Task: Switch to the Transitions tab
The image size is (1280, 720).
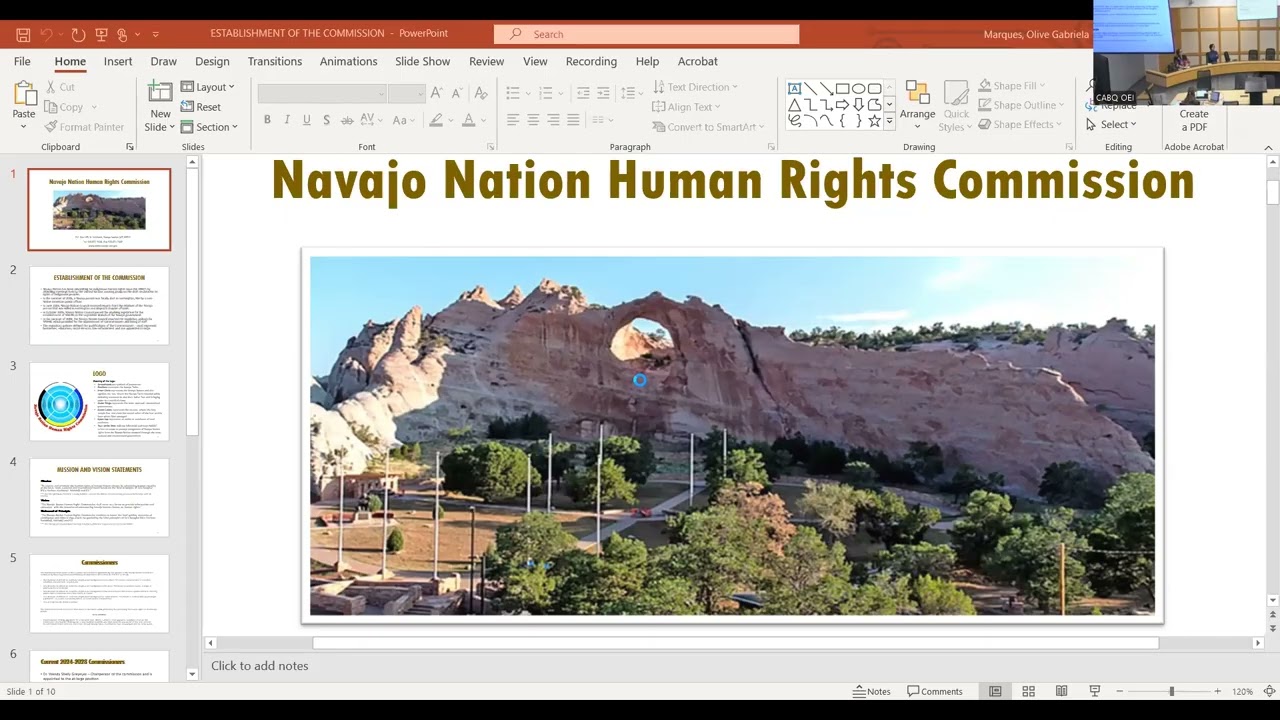Action: (275, 61)
